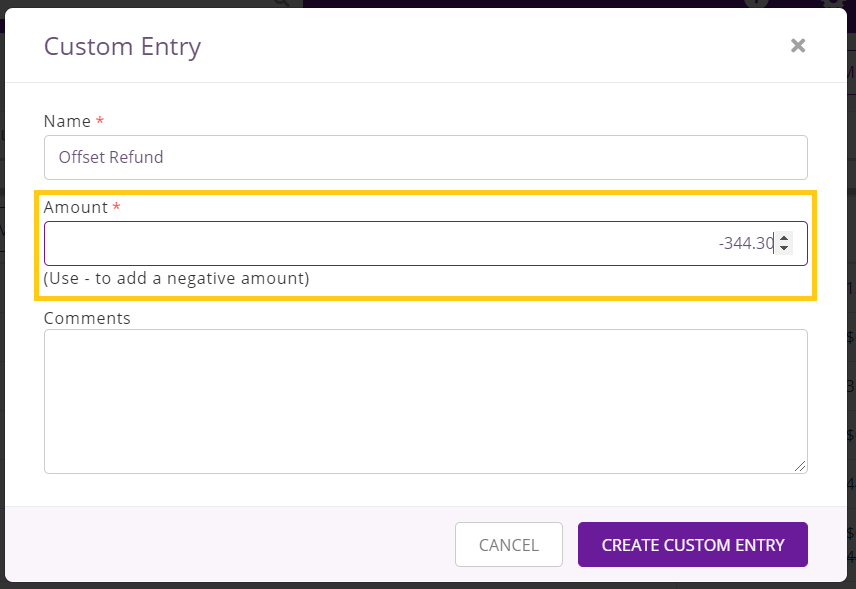Viewport: 856px width, 589px height.
Task: Click the partially hidden gear icon behind dialog
Action: tap(833, 3)
